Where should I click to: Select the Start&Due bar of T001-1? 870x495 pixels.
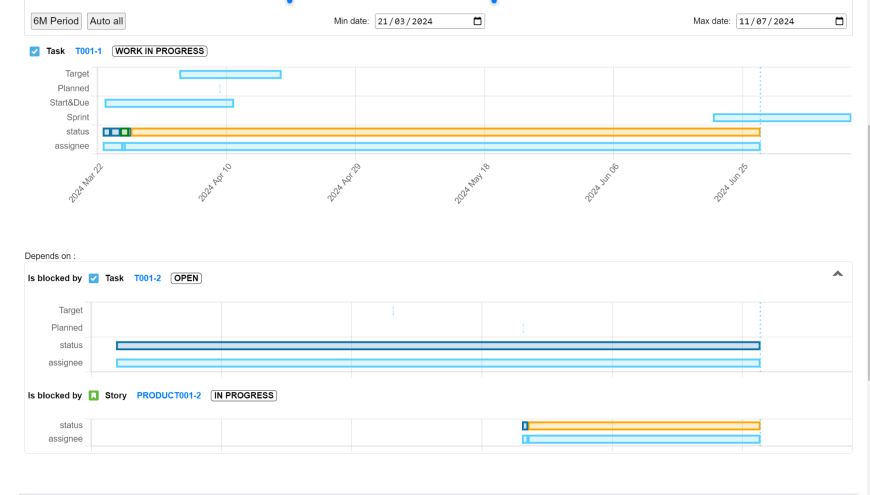point(169,103)
